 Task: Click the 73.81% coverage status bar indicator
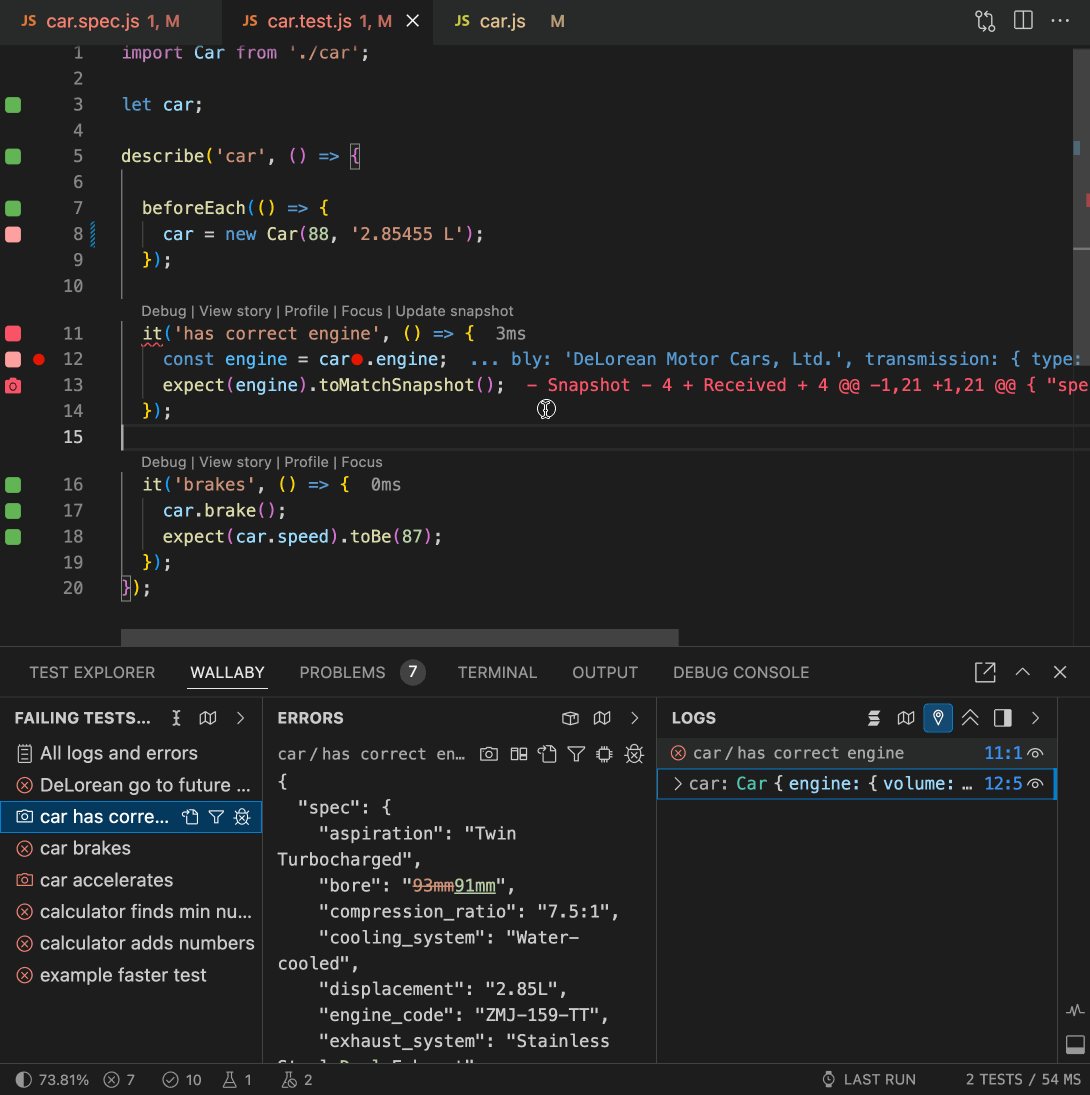pos(53,1080)
